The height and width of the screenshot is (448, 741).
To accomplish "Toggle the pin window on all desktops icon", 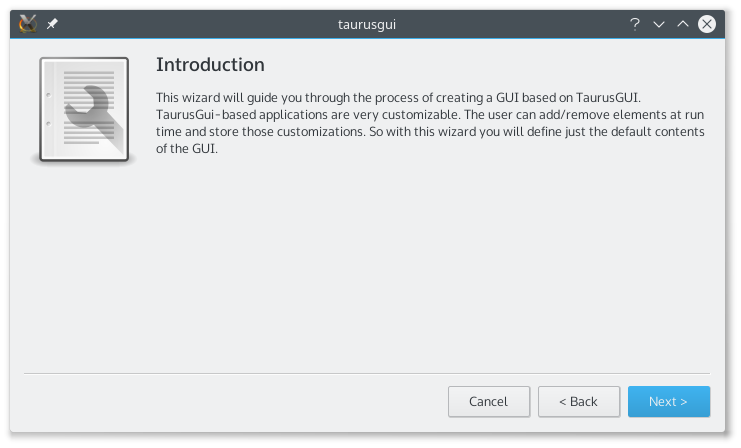I will click(x=52, y=24).
